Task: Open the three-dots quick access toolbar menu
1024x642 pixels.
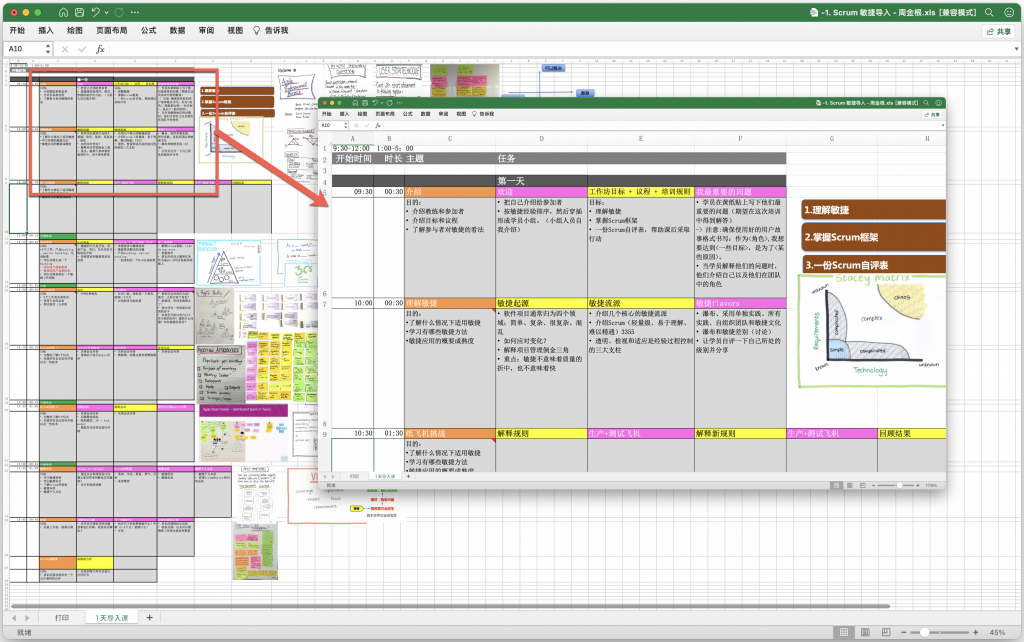Action: click(x=135, y=13)
